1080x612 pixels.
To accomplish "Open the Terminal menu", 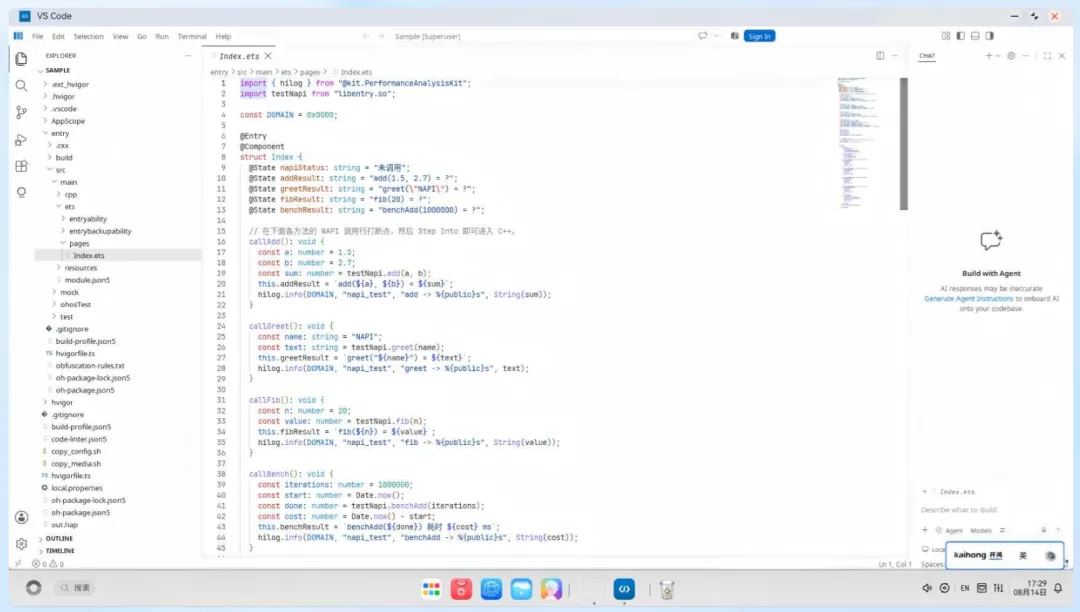I will (x=191, y=36).
